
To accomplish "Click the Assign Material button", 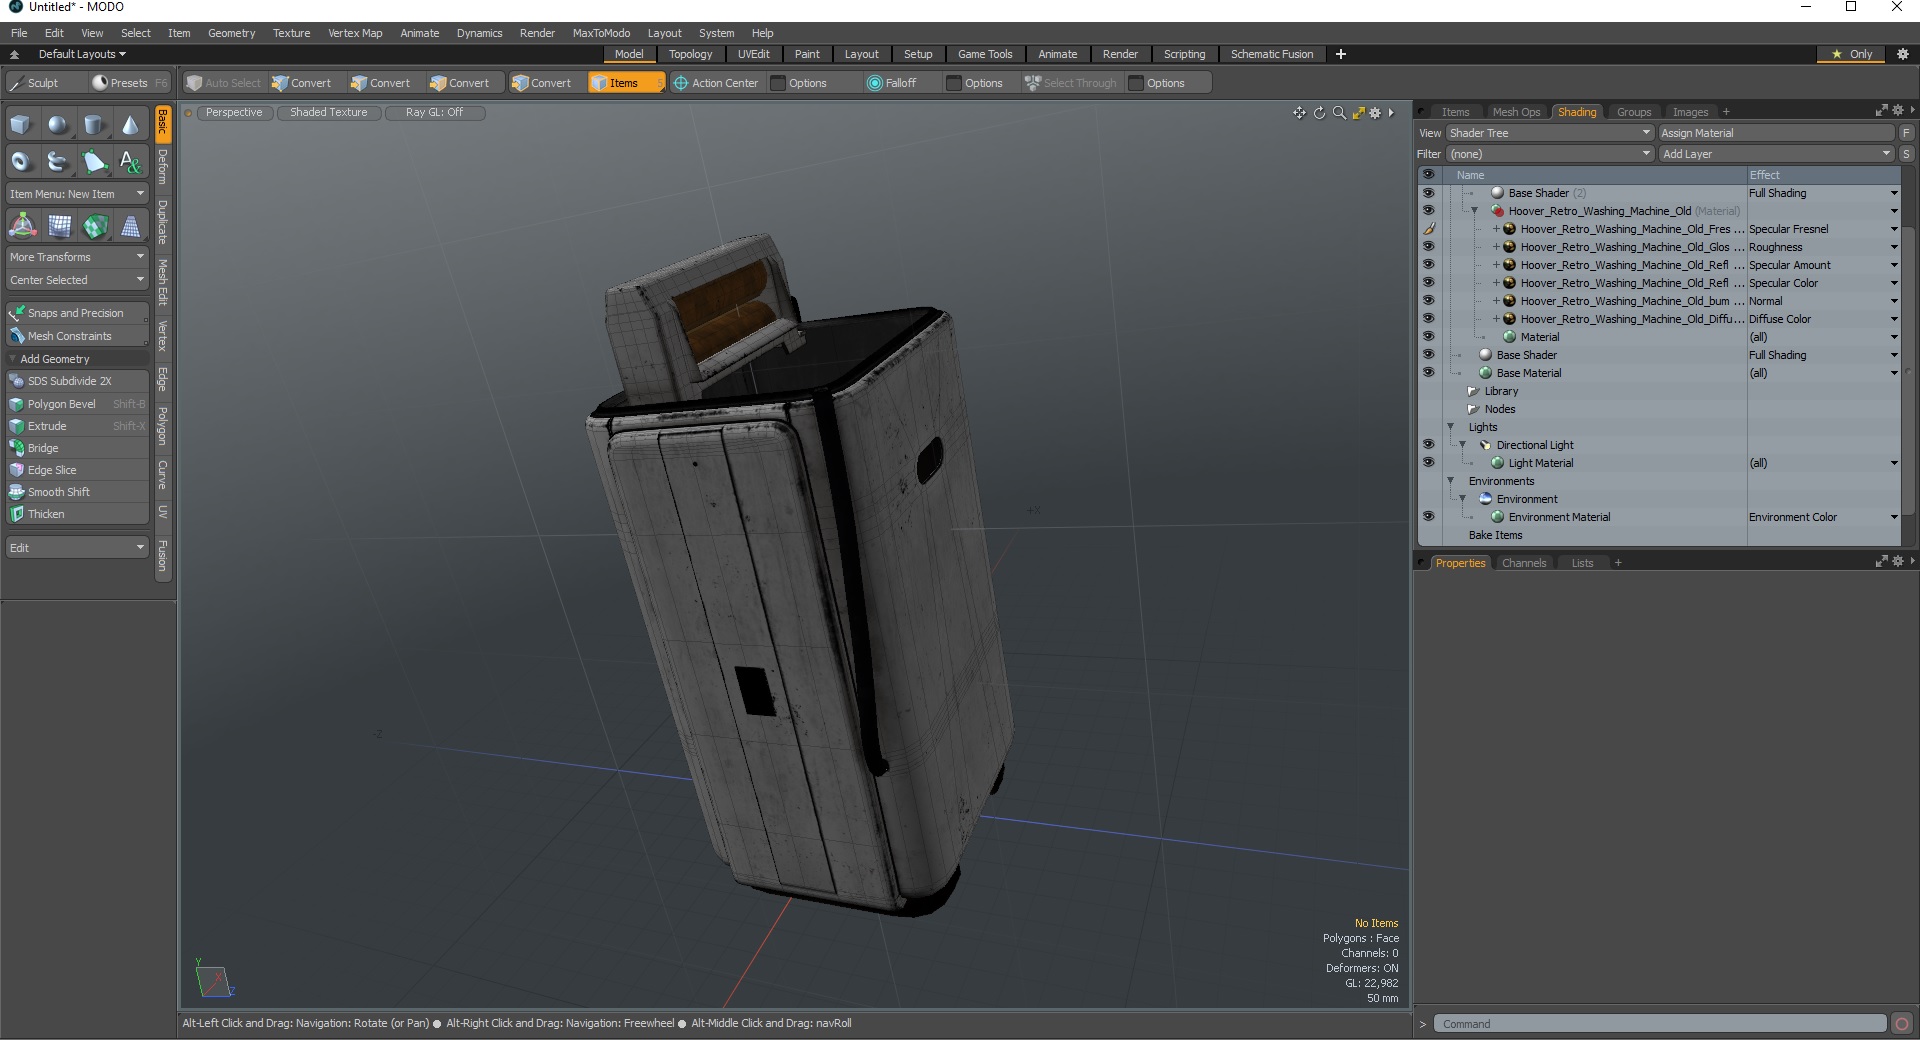I will pyautogui.click(x=1776, y=133).
